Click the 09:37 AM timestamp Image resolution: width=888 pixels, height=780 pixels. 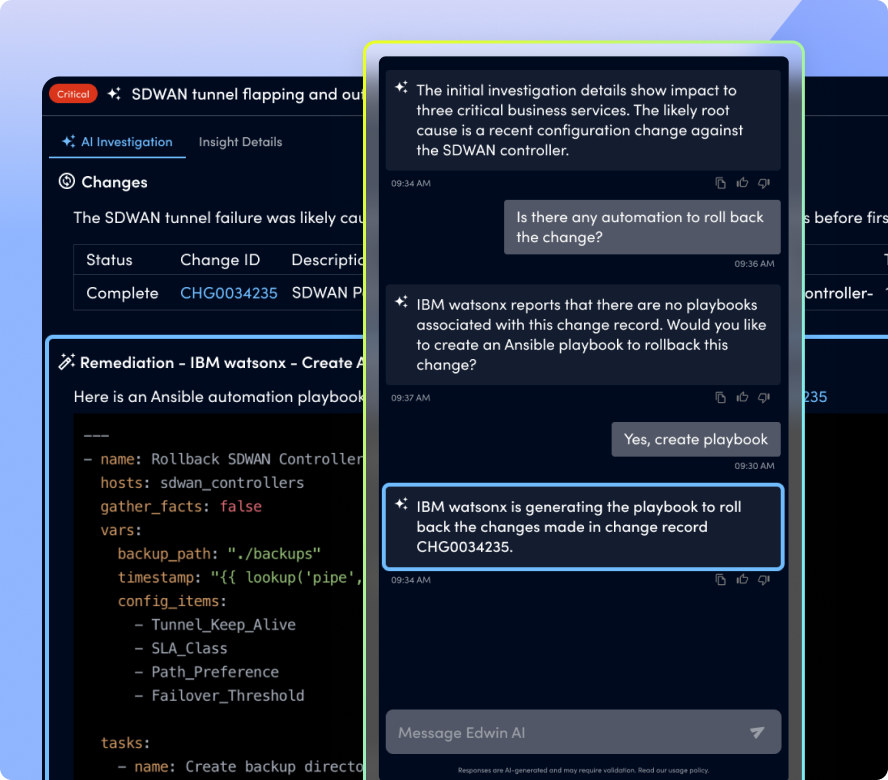point(411,398)
